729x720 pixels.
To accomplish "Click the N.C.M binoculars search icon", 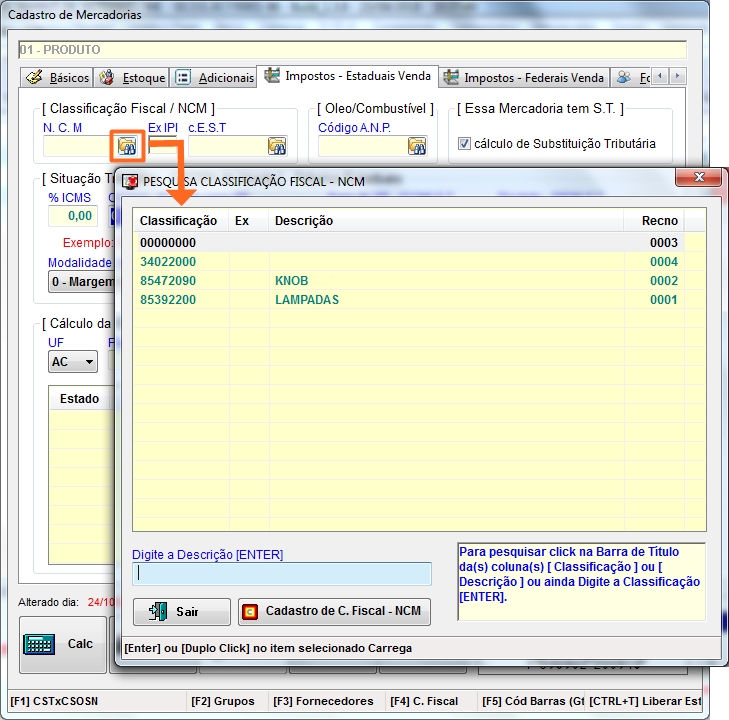I will click(x=127, y=146).
